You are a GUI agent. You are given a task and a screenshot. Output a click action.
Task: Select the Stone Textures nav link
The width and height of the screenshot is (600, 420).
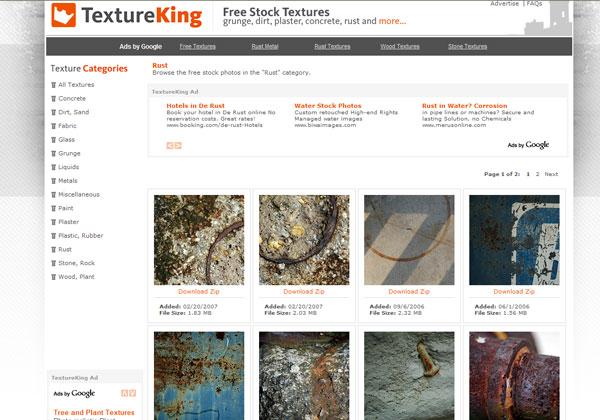[x=468, y=46]
